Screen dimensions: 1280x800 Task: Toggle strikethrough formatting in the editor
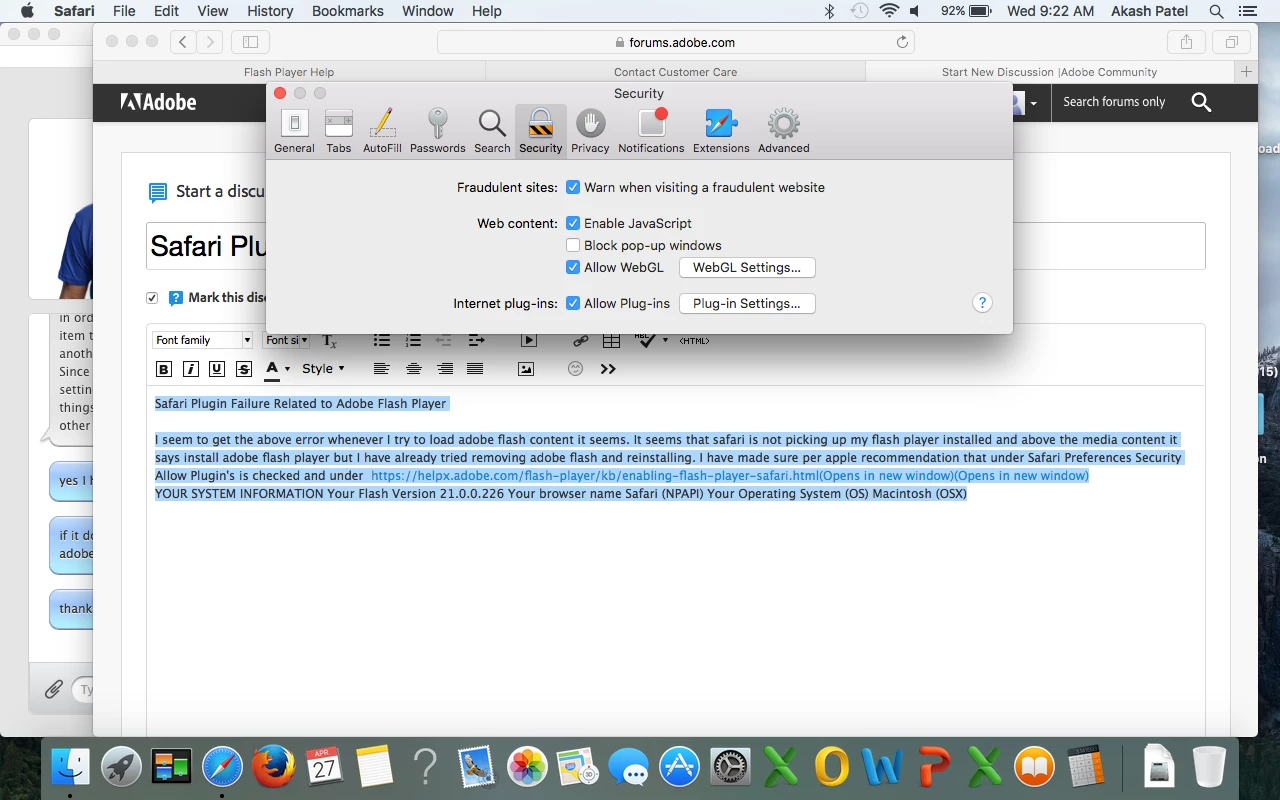click(244, 369)
